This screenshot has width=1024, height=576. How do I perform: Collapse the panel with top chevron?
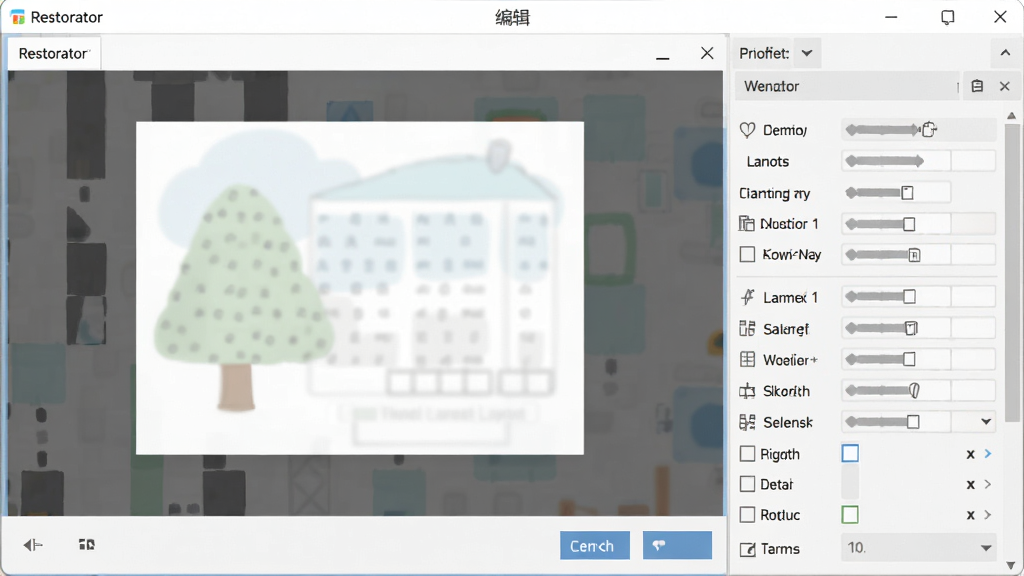pyautogui.click(x=1005, y=54)
